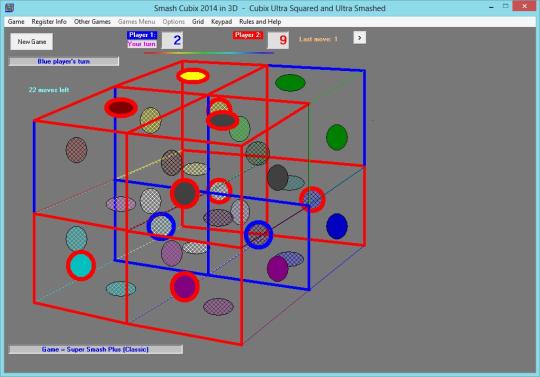Open the Keypad menu
The image size is (540, 377).
pos(221,22)
